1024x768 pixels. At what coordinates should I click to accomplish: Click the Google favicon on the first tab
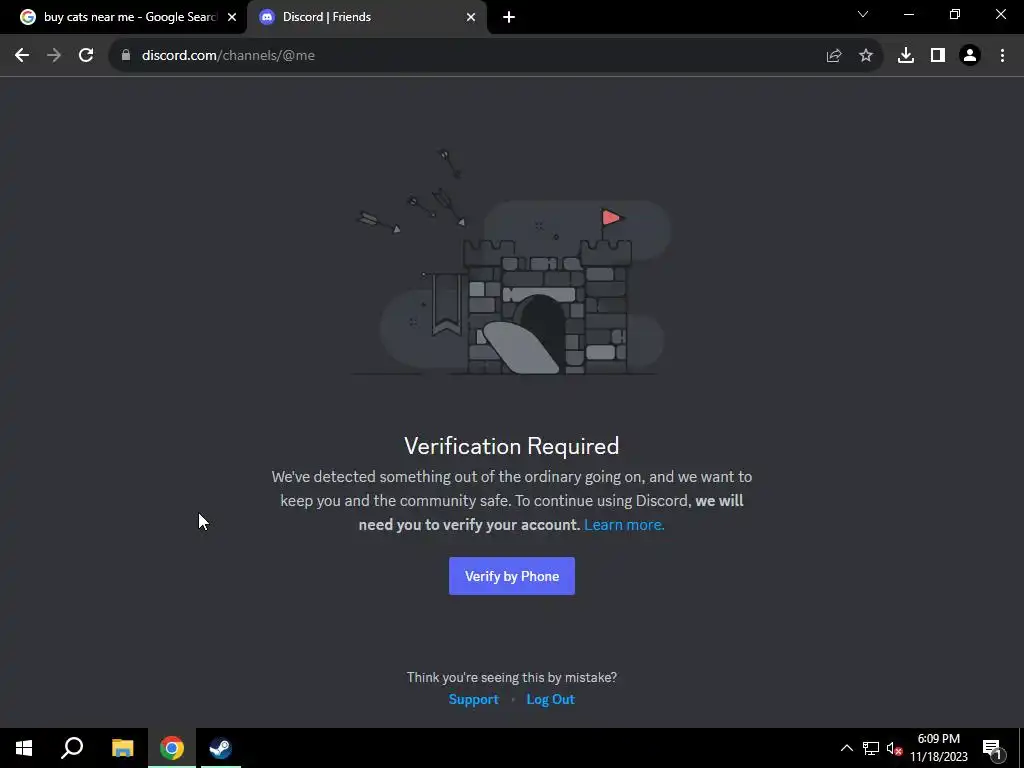[27, 17]
